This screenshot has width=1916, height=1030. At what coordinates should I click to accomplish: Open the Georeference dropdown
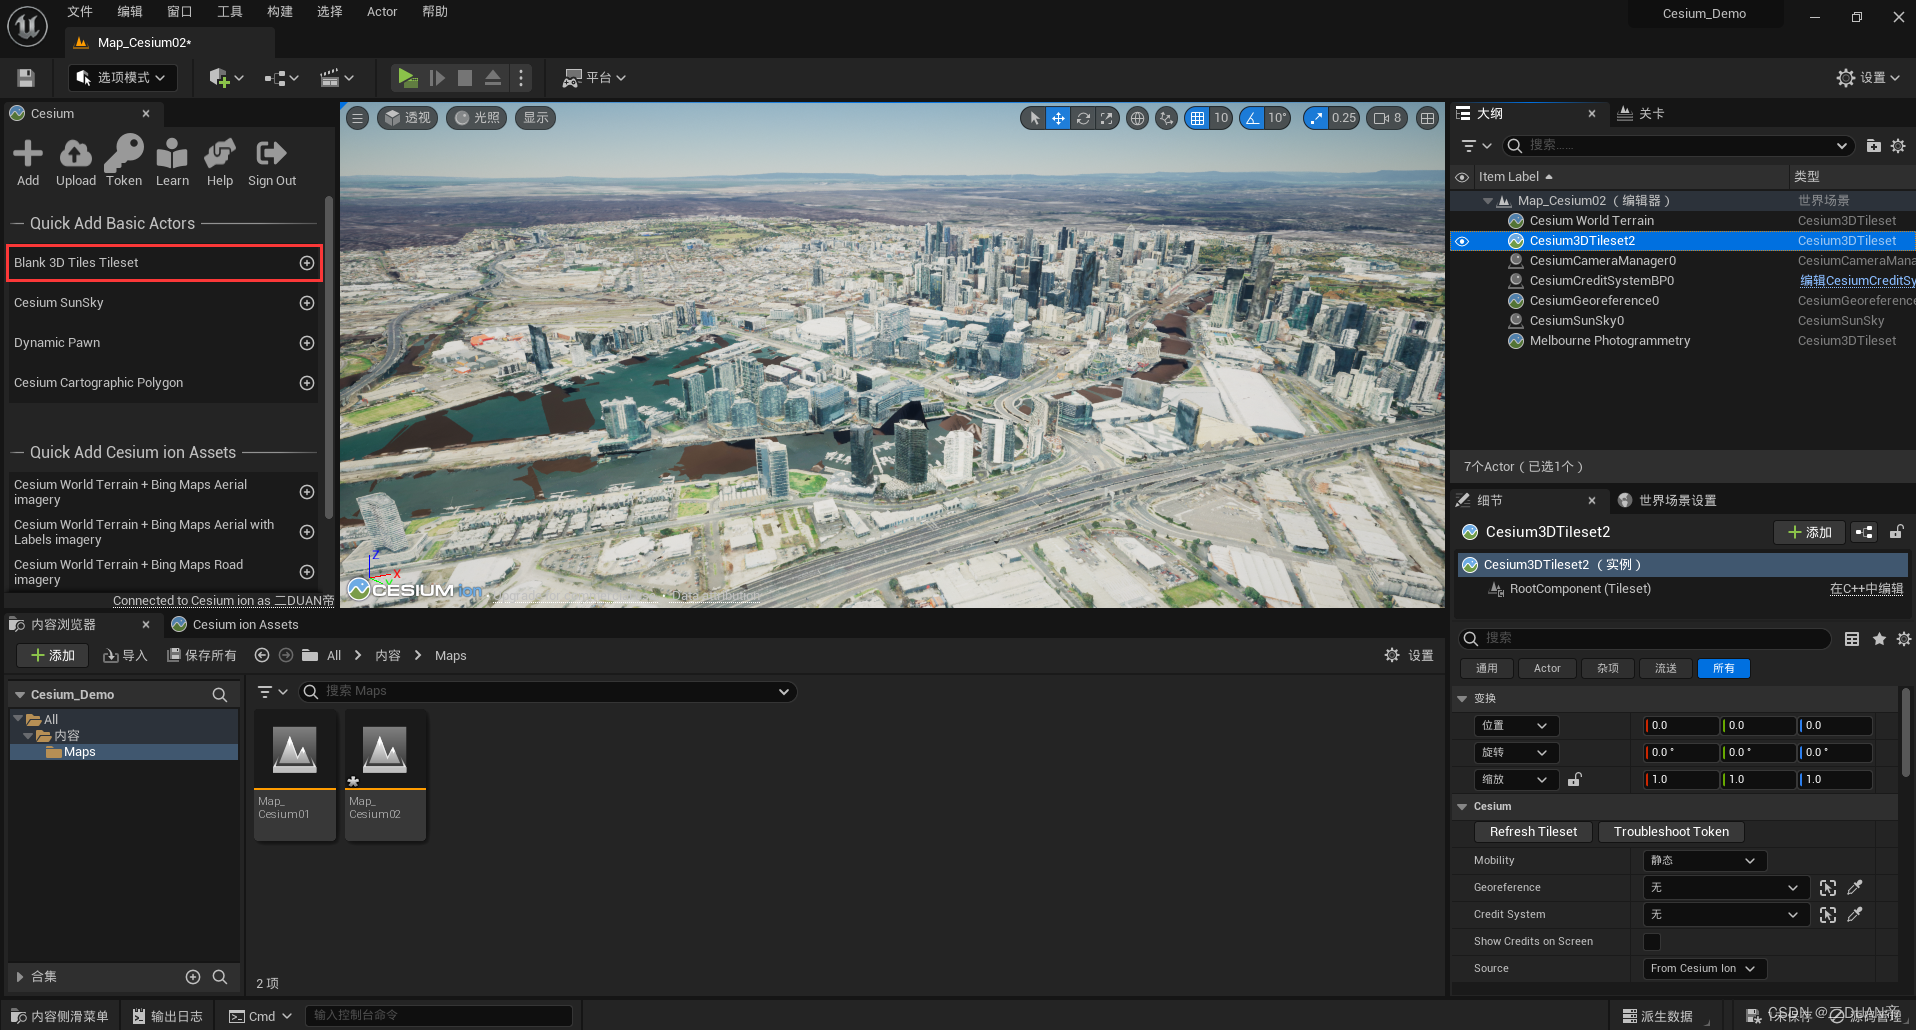(x=1726, y=888)
